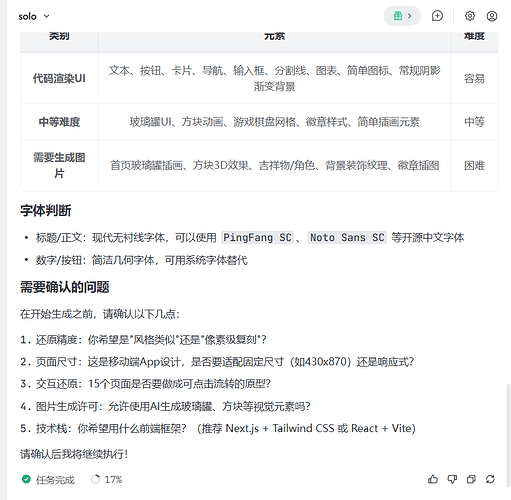
Task: Click the green gift icon button
Action: pyautogui.click(x=402, y=16)
